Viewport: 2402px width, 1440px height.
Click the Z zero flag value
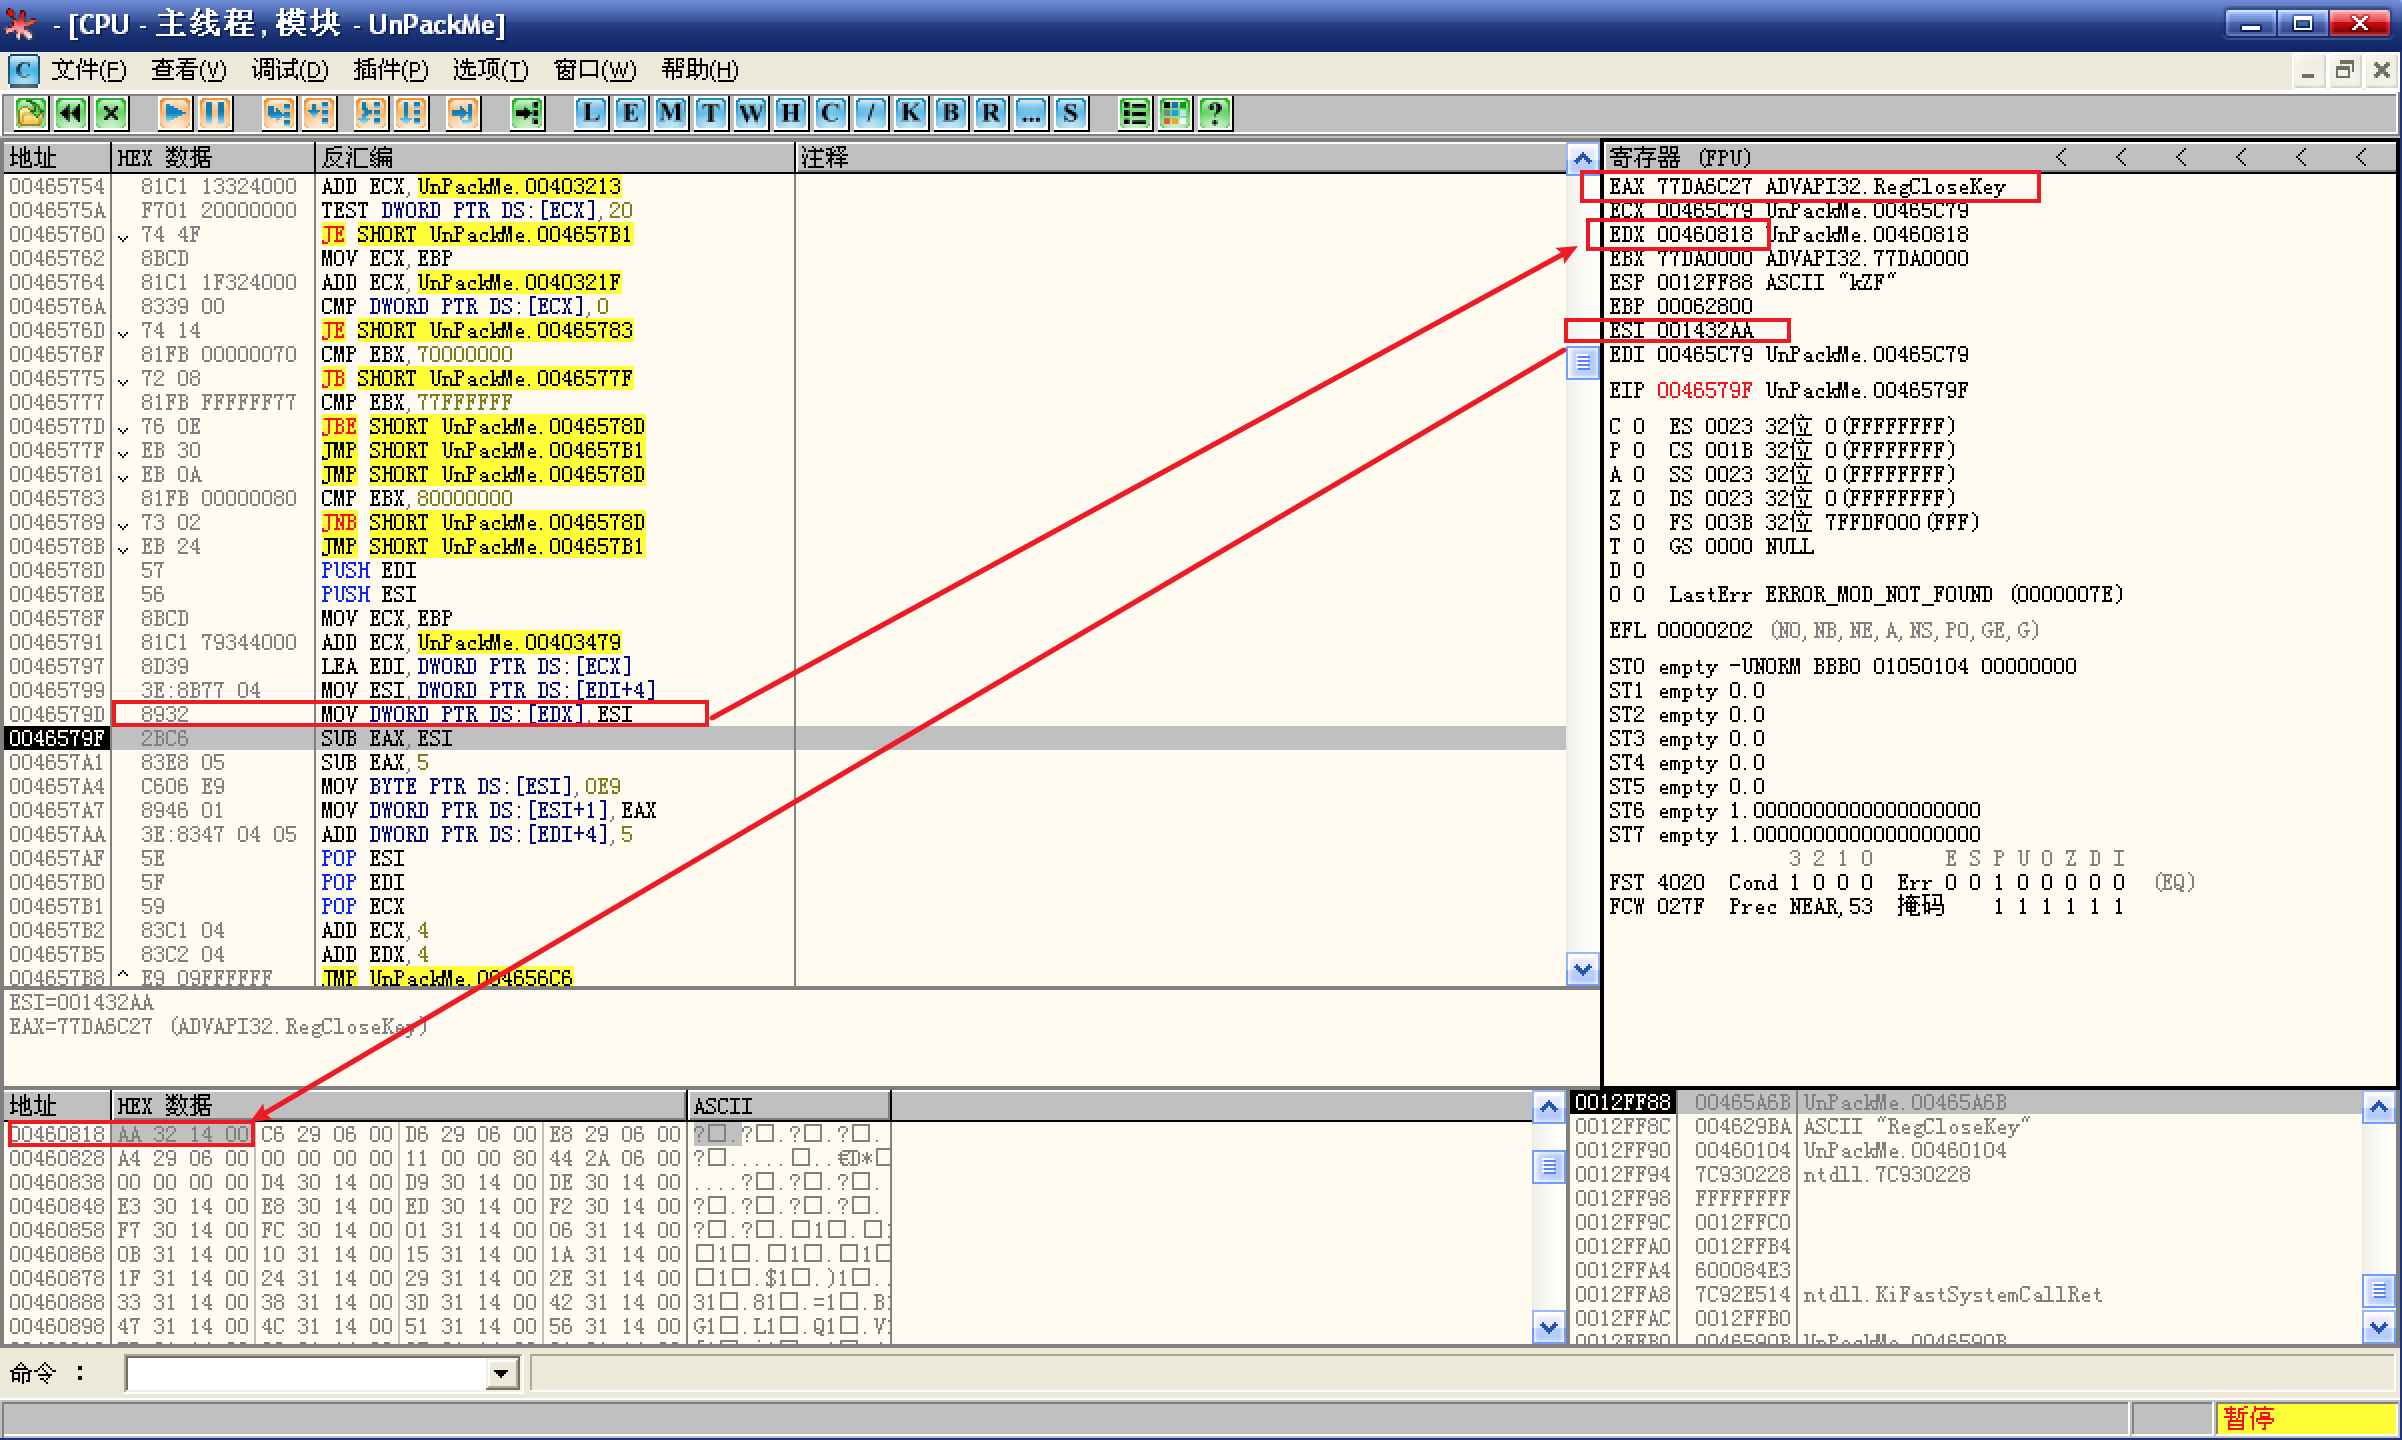pos(1638,498)
